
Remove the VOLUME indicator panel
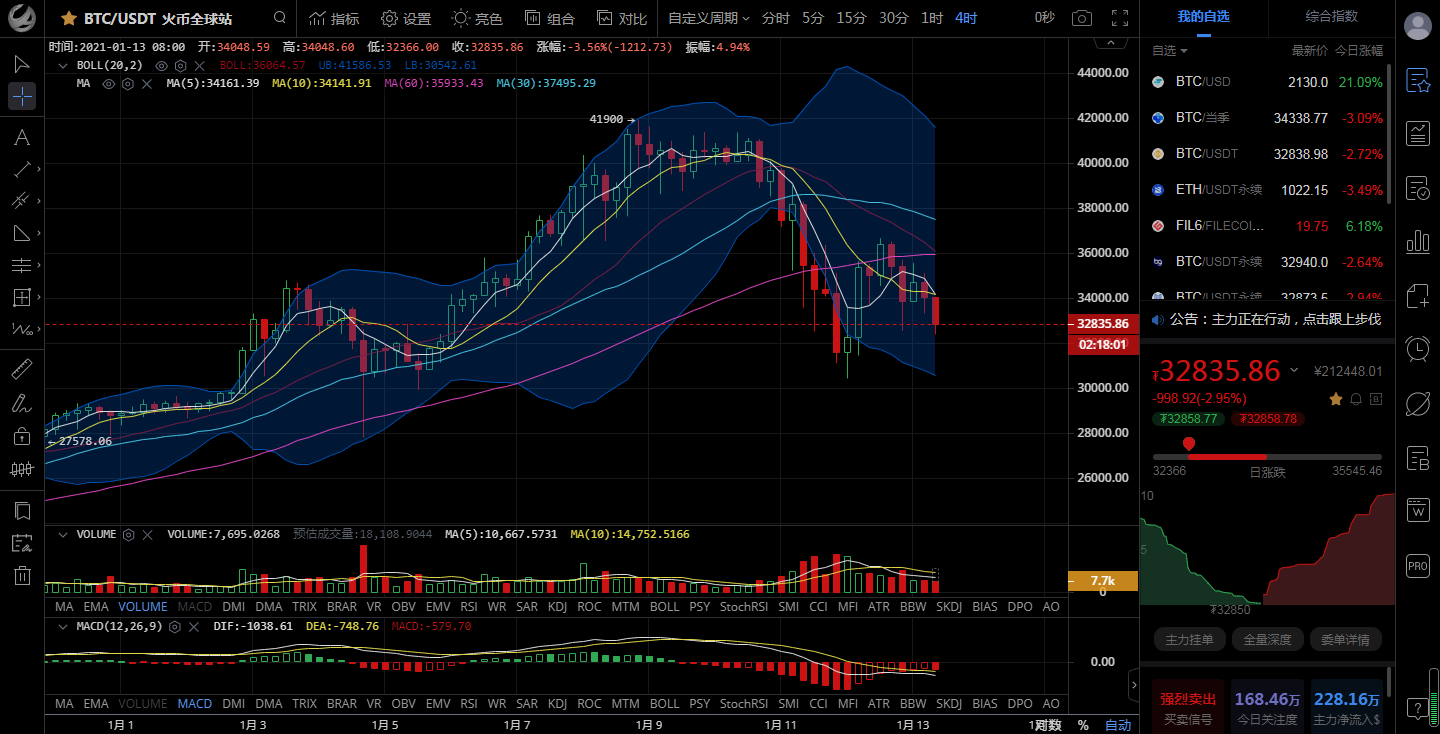pos(147,535)
